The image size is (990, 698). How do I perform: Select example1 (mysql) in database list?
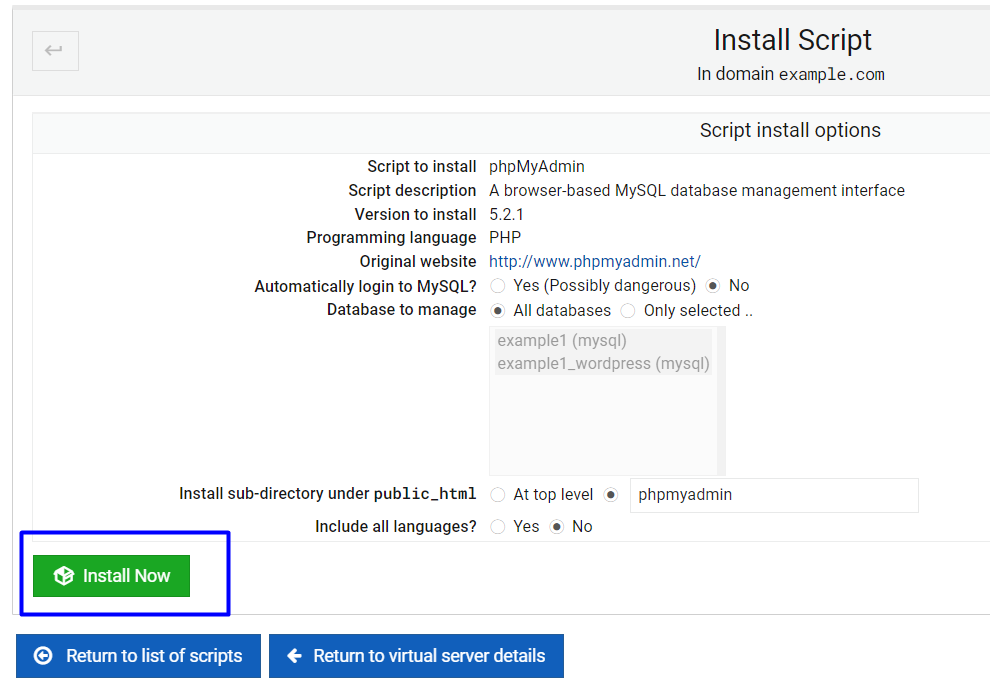(603, 340)
